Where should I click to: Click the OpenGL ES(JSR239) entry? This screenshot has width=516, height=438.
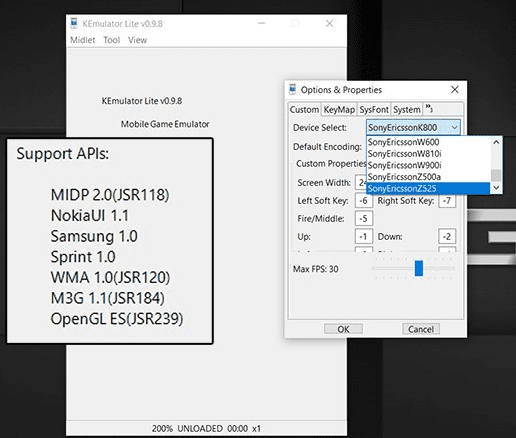(117, 319)
